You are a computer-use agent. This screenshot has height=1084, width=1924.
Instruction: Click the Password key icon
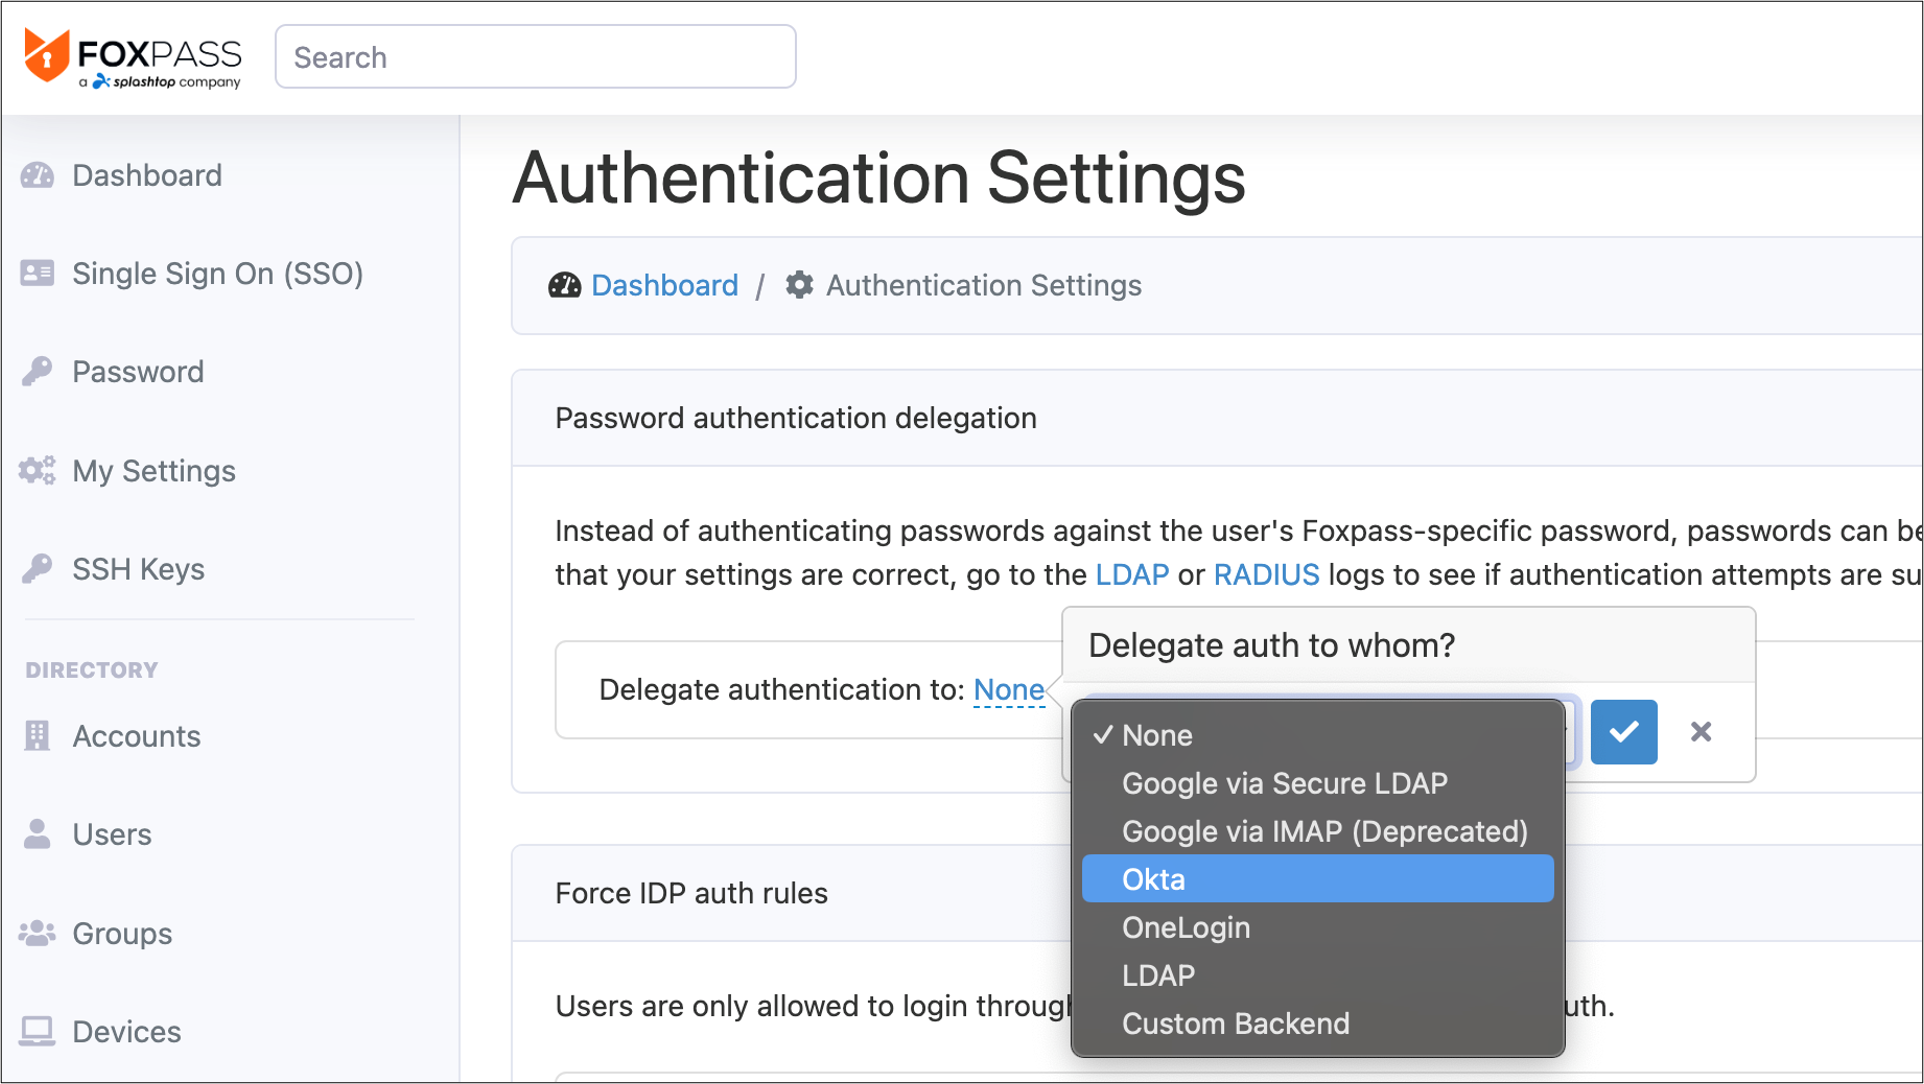pyautogui.click(x=37, y=371)
